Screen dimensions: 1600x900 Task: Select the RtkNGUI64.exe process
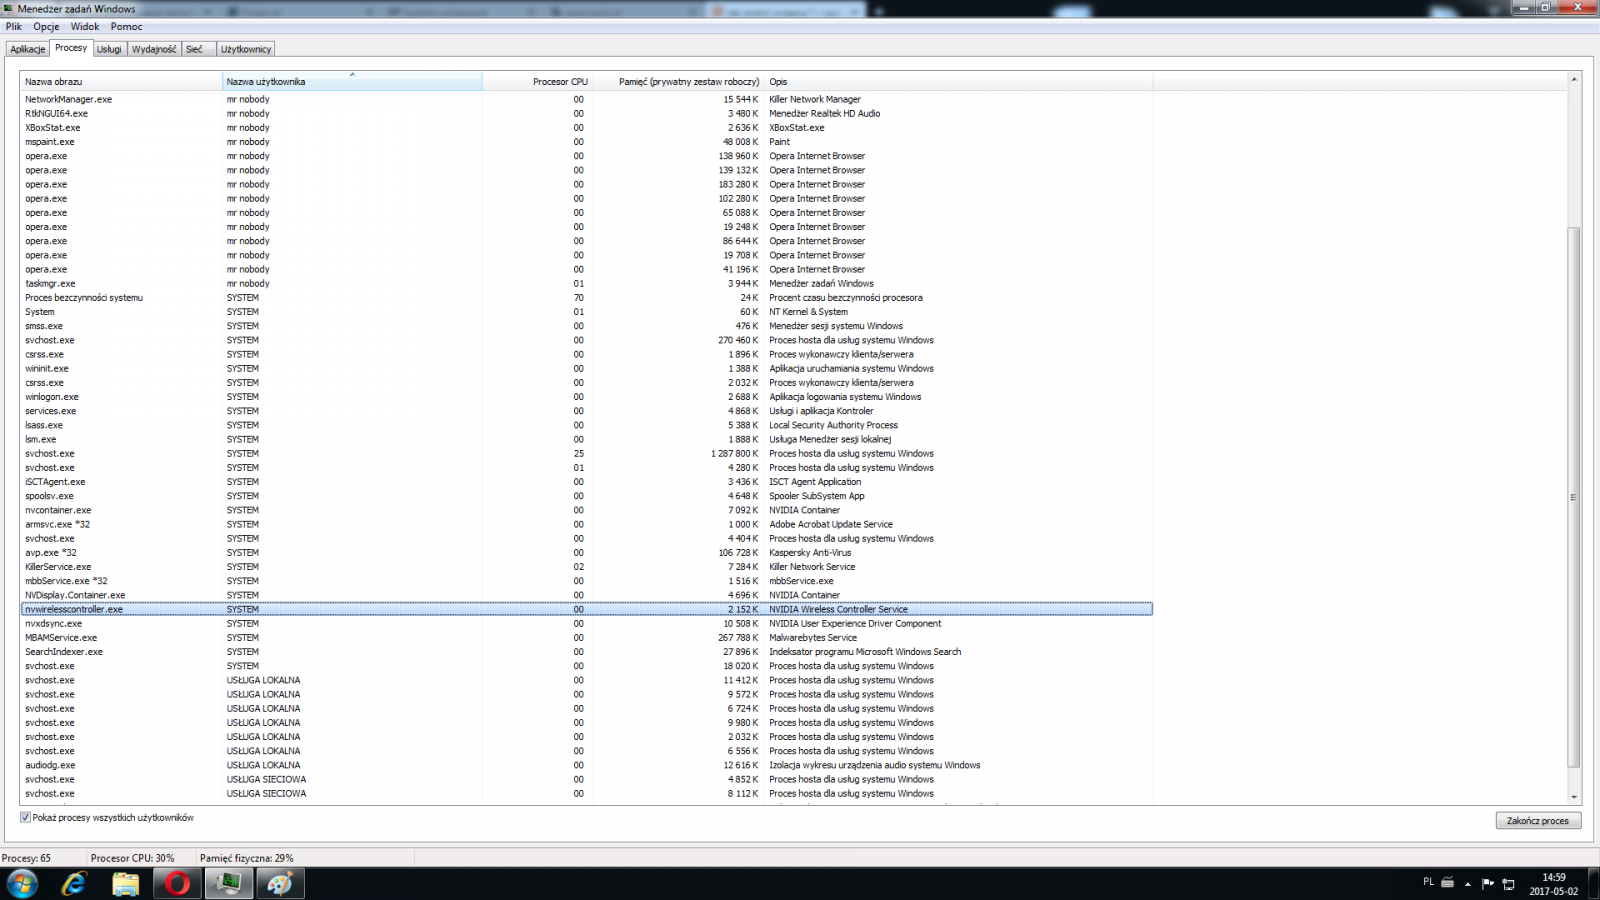click(586, 113)
